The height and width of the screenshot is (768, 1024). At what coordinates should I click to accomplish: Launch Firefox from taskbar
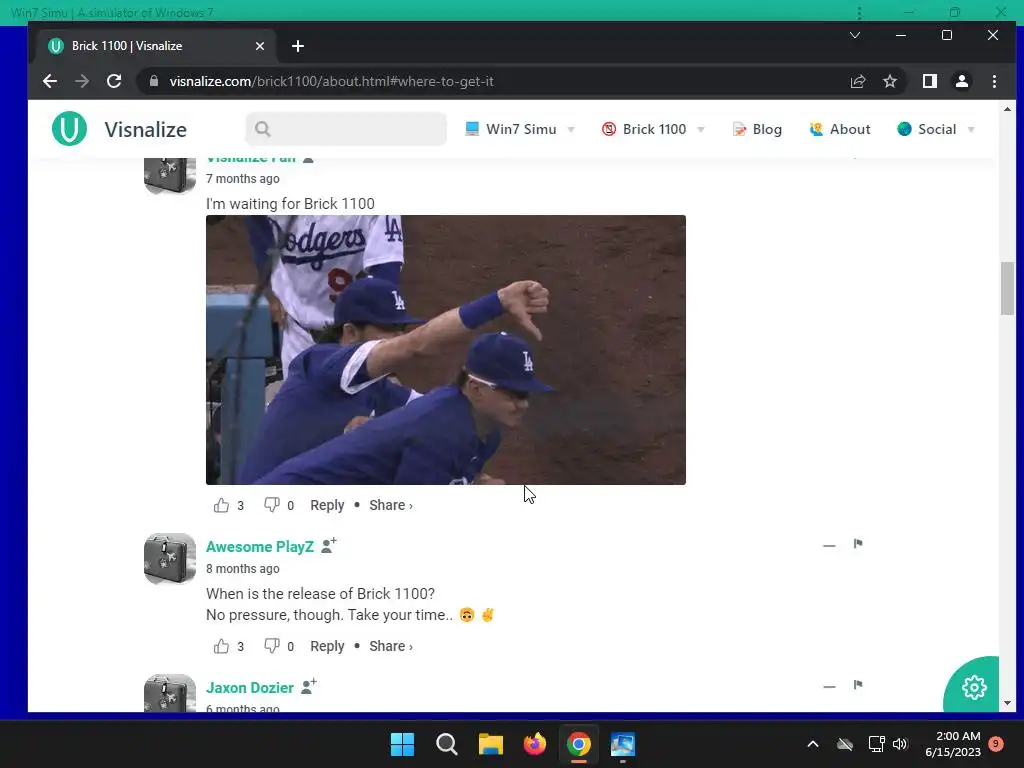[534, 744]
